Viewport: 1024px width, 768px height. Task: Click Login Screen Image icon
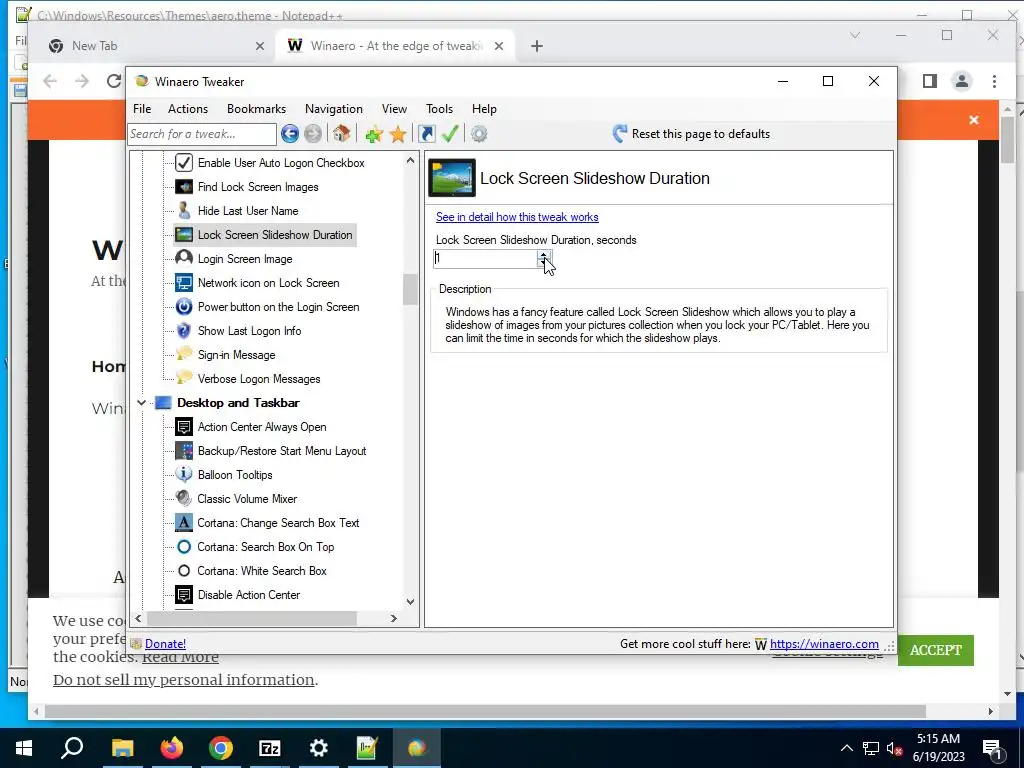pyautogui.click(x=184, y=259)
